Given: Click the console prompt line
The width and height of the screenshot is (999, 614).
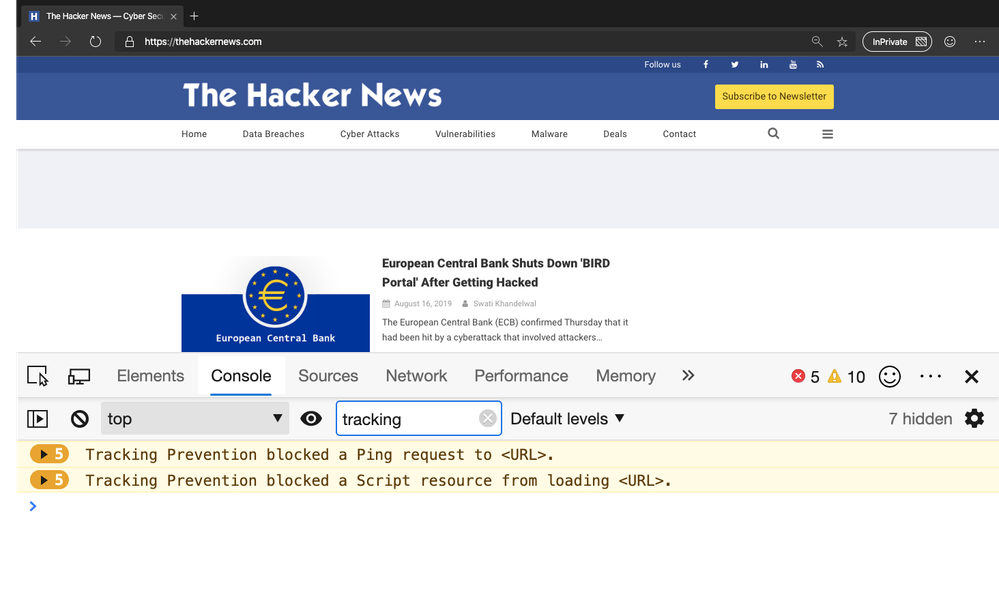Looking at the screenshot, I should tap(507, 506).
